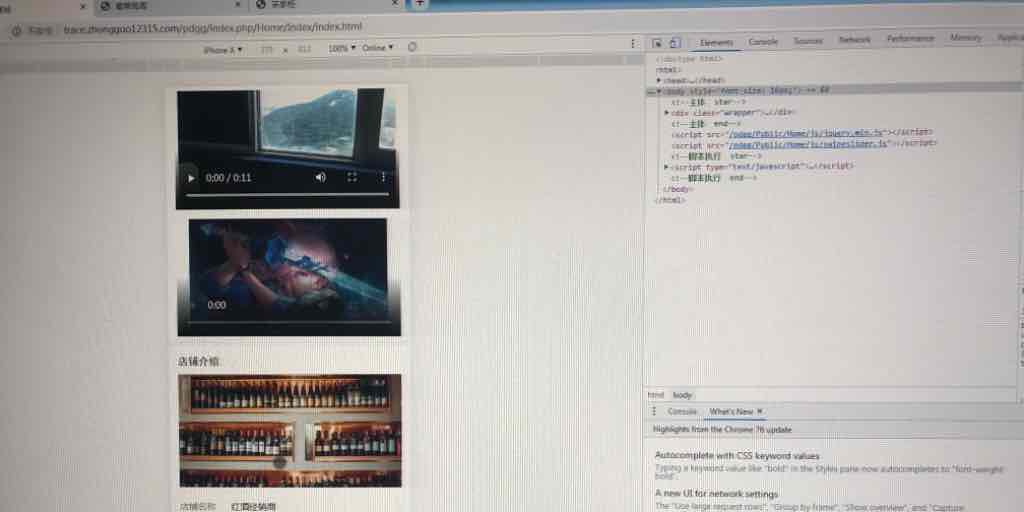Open the drawer three-dot menu beside Console
Screen dimensions: 1024x512
[655, 411]
